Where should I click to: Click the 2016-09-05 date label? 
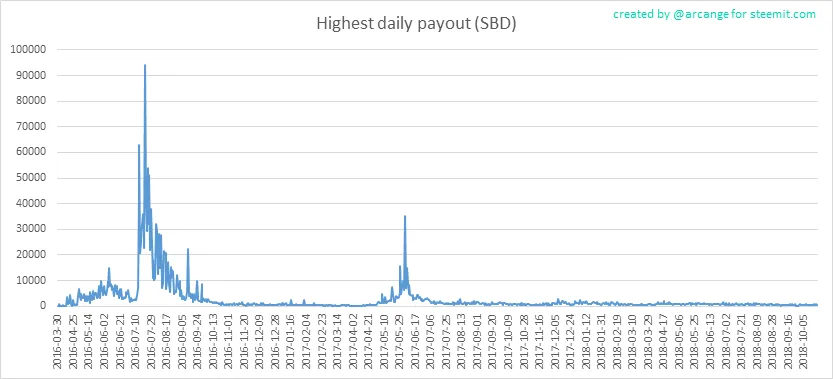(x=182, y=341)
